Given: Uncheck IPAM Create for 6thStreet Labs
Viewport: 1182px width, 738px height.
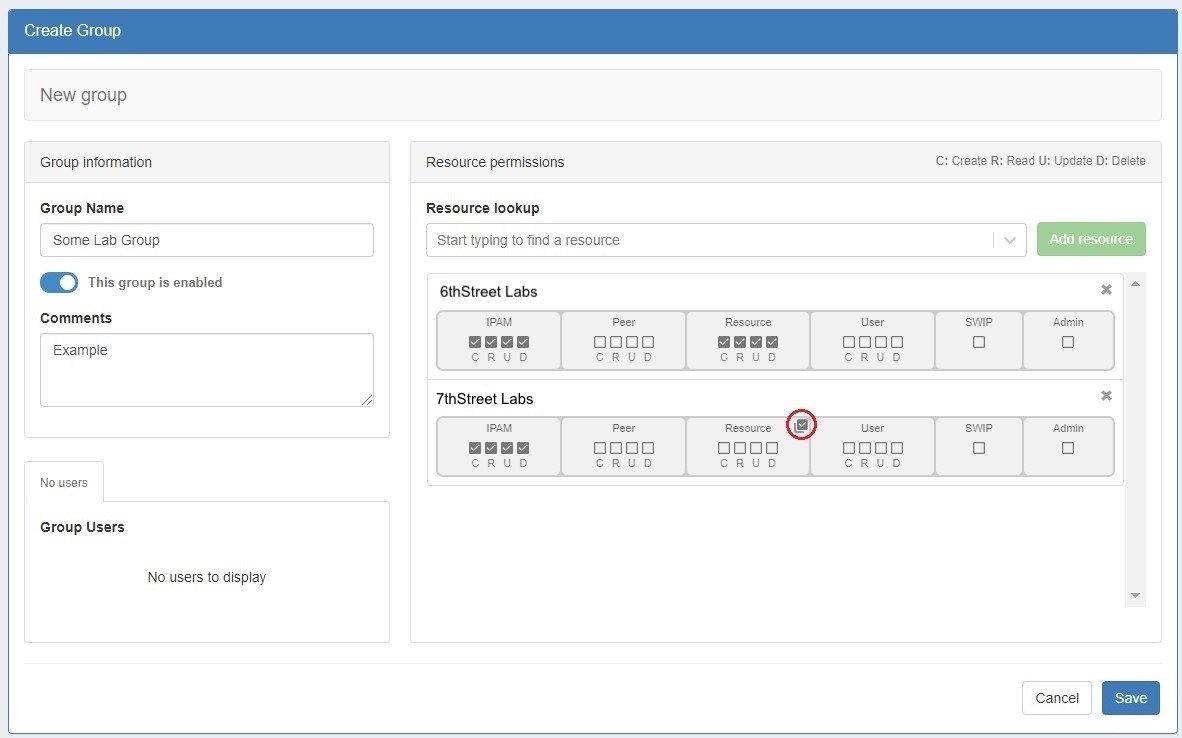Looking at the screenshot, I should pos(475,342).
